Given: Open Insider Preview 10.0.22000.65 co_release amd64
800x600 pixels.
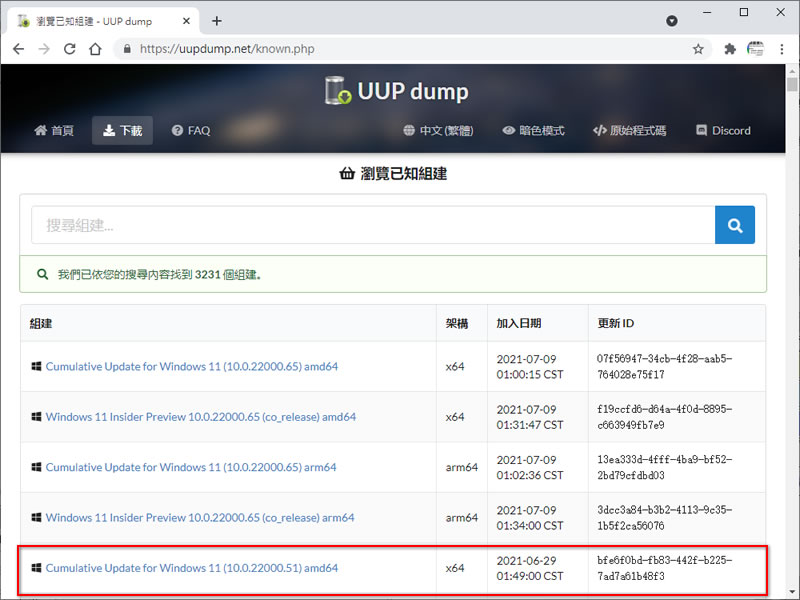Looking at the screenshot, I should (201, 417).
